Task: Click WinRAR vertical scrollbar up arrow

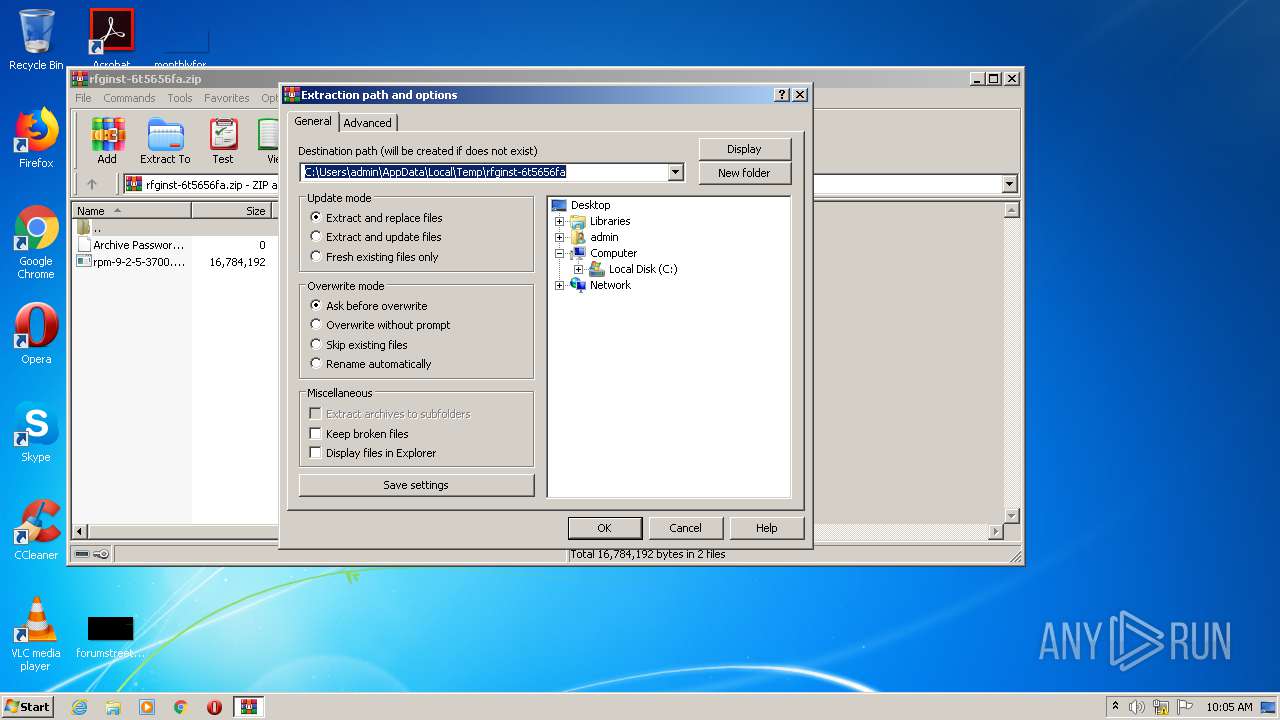Action: tap(1011, 210)
